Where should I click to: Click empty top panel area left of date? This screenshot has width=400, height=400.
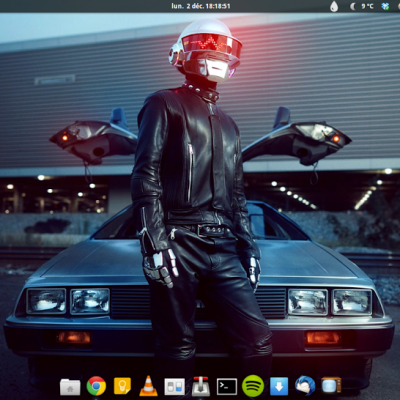point(83,6)
